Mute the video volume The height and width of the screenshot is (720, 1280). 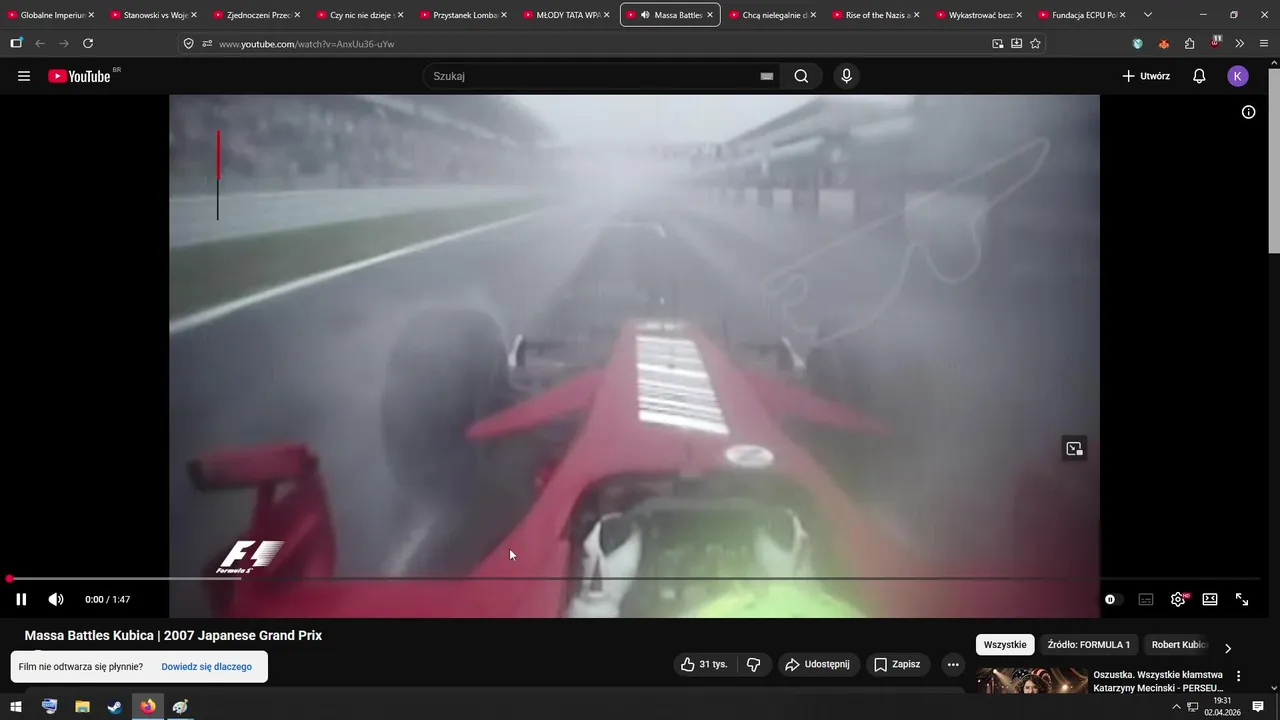[x=56, y=599]
